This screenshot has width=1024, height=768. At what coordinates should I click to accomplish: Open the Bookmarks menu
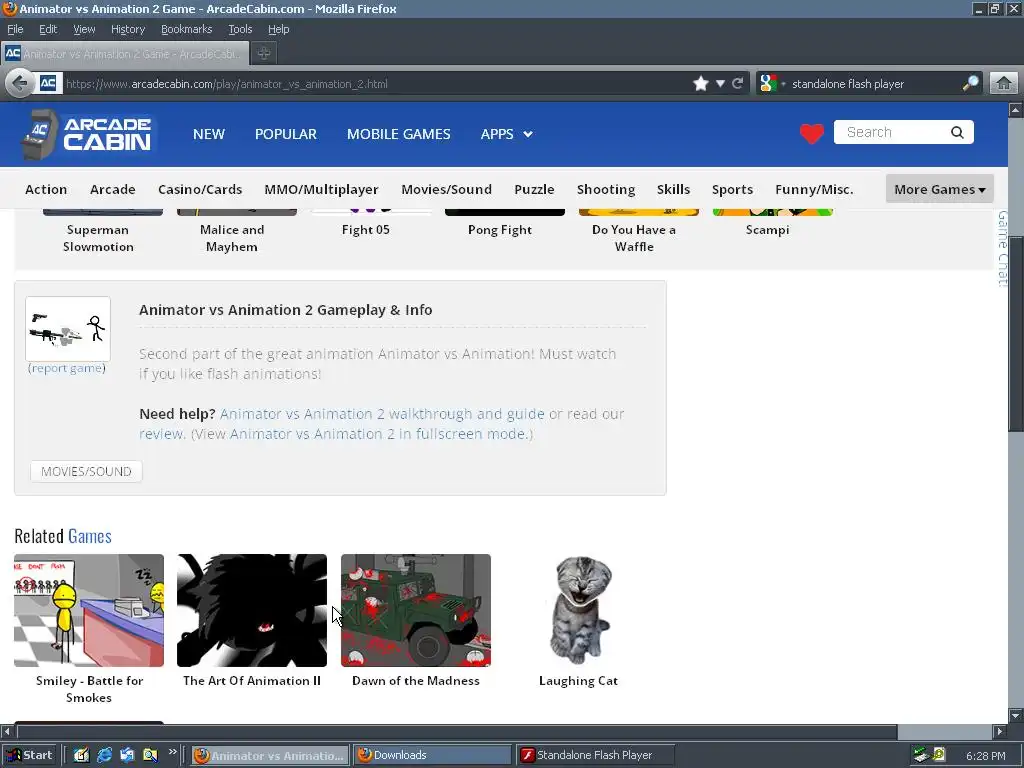point(187,29)
